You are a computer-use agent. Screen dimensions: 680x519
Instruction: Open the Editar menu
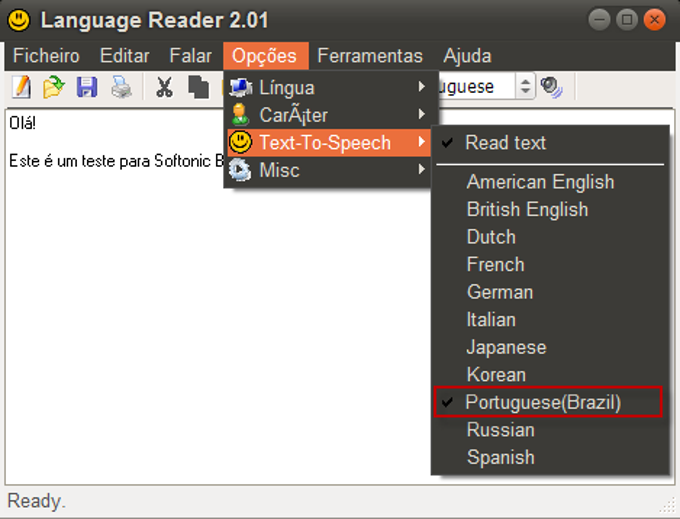point(125,56)
